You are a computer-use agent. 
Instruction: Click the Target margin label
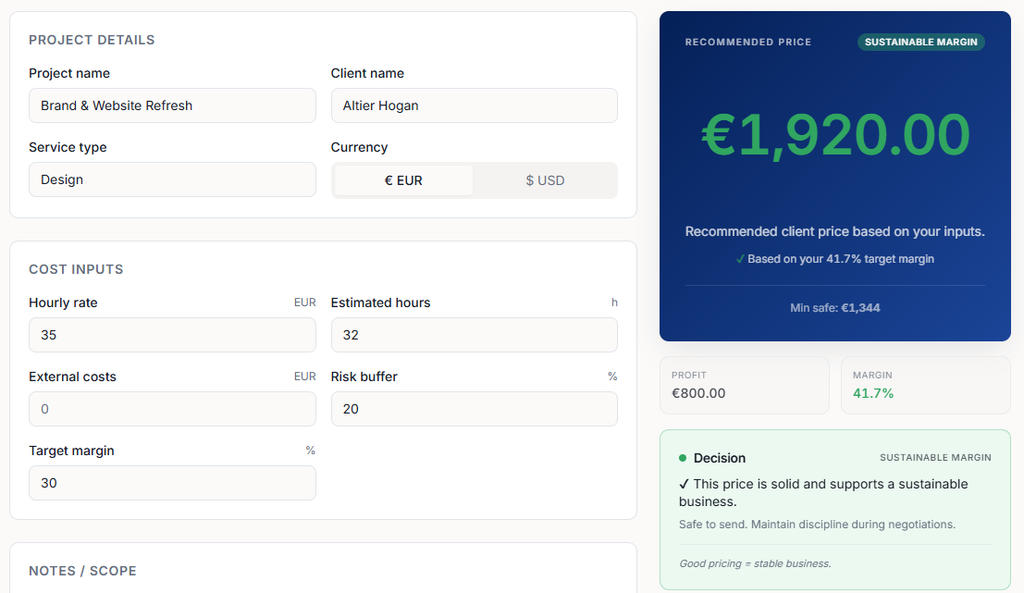tap(71, 451)
